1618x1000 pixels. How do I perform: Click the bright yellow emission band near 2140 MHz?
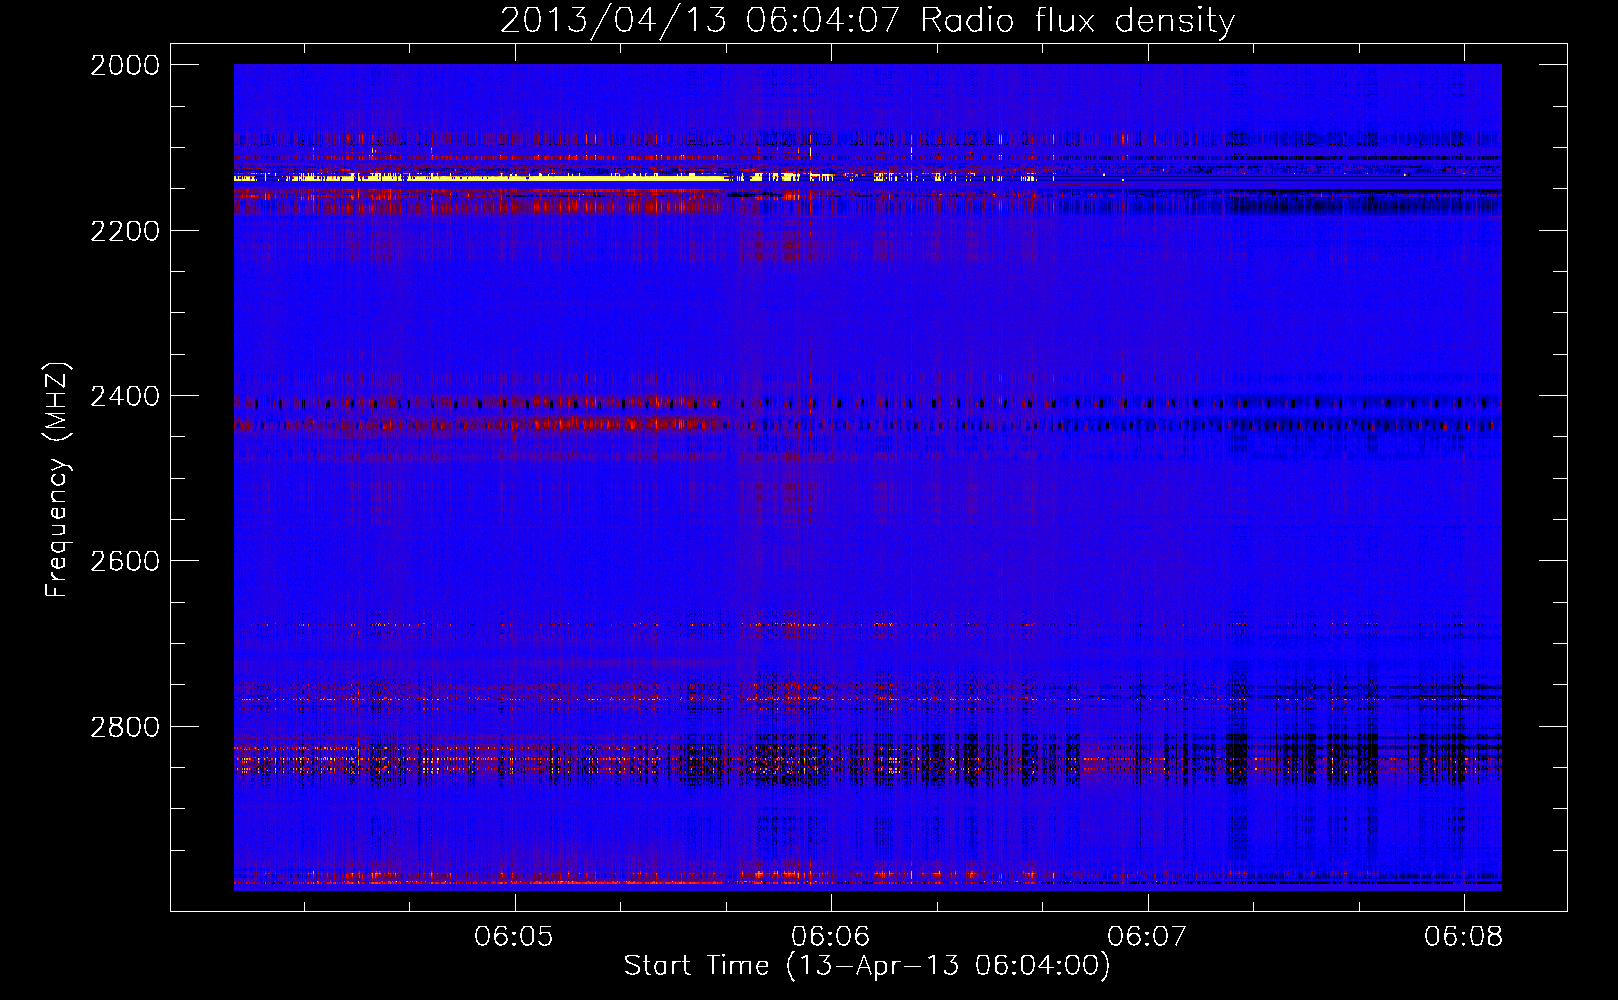click(x=481, y=178)
